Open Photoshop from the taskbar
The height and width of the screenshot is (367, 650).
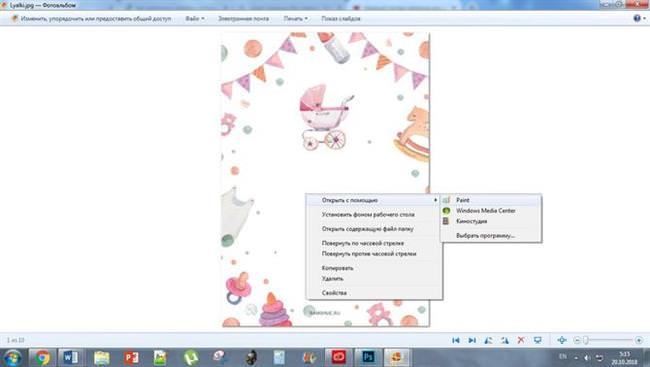[x=368, y=357]
